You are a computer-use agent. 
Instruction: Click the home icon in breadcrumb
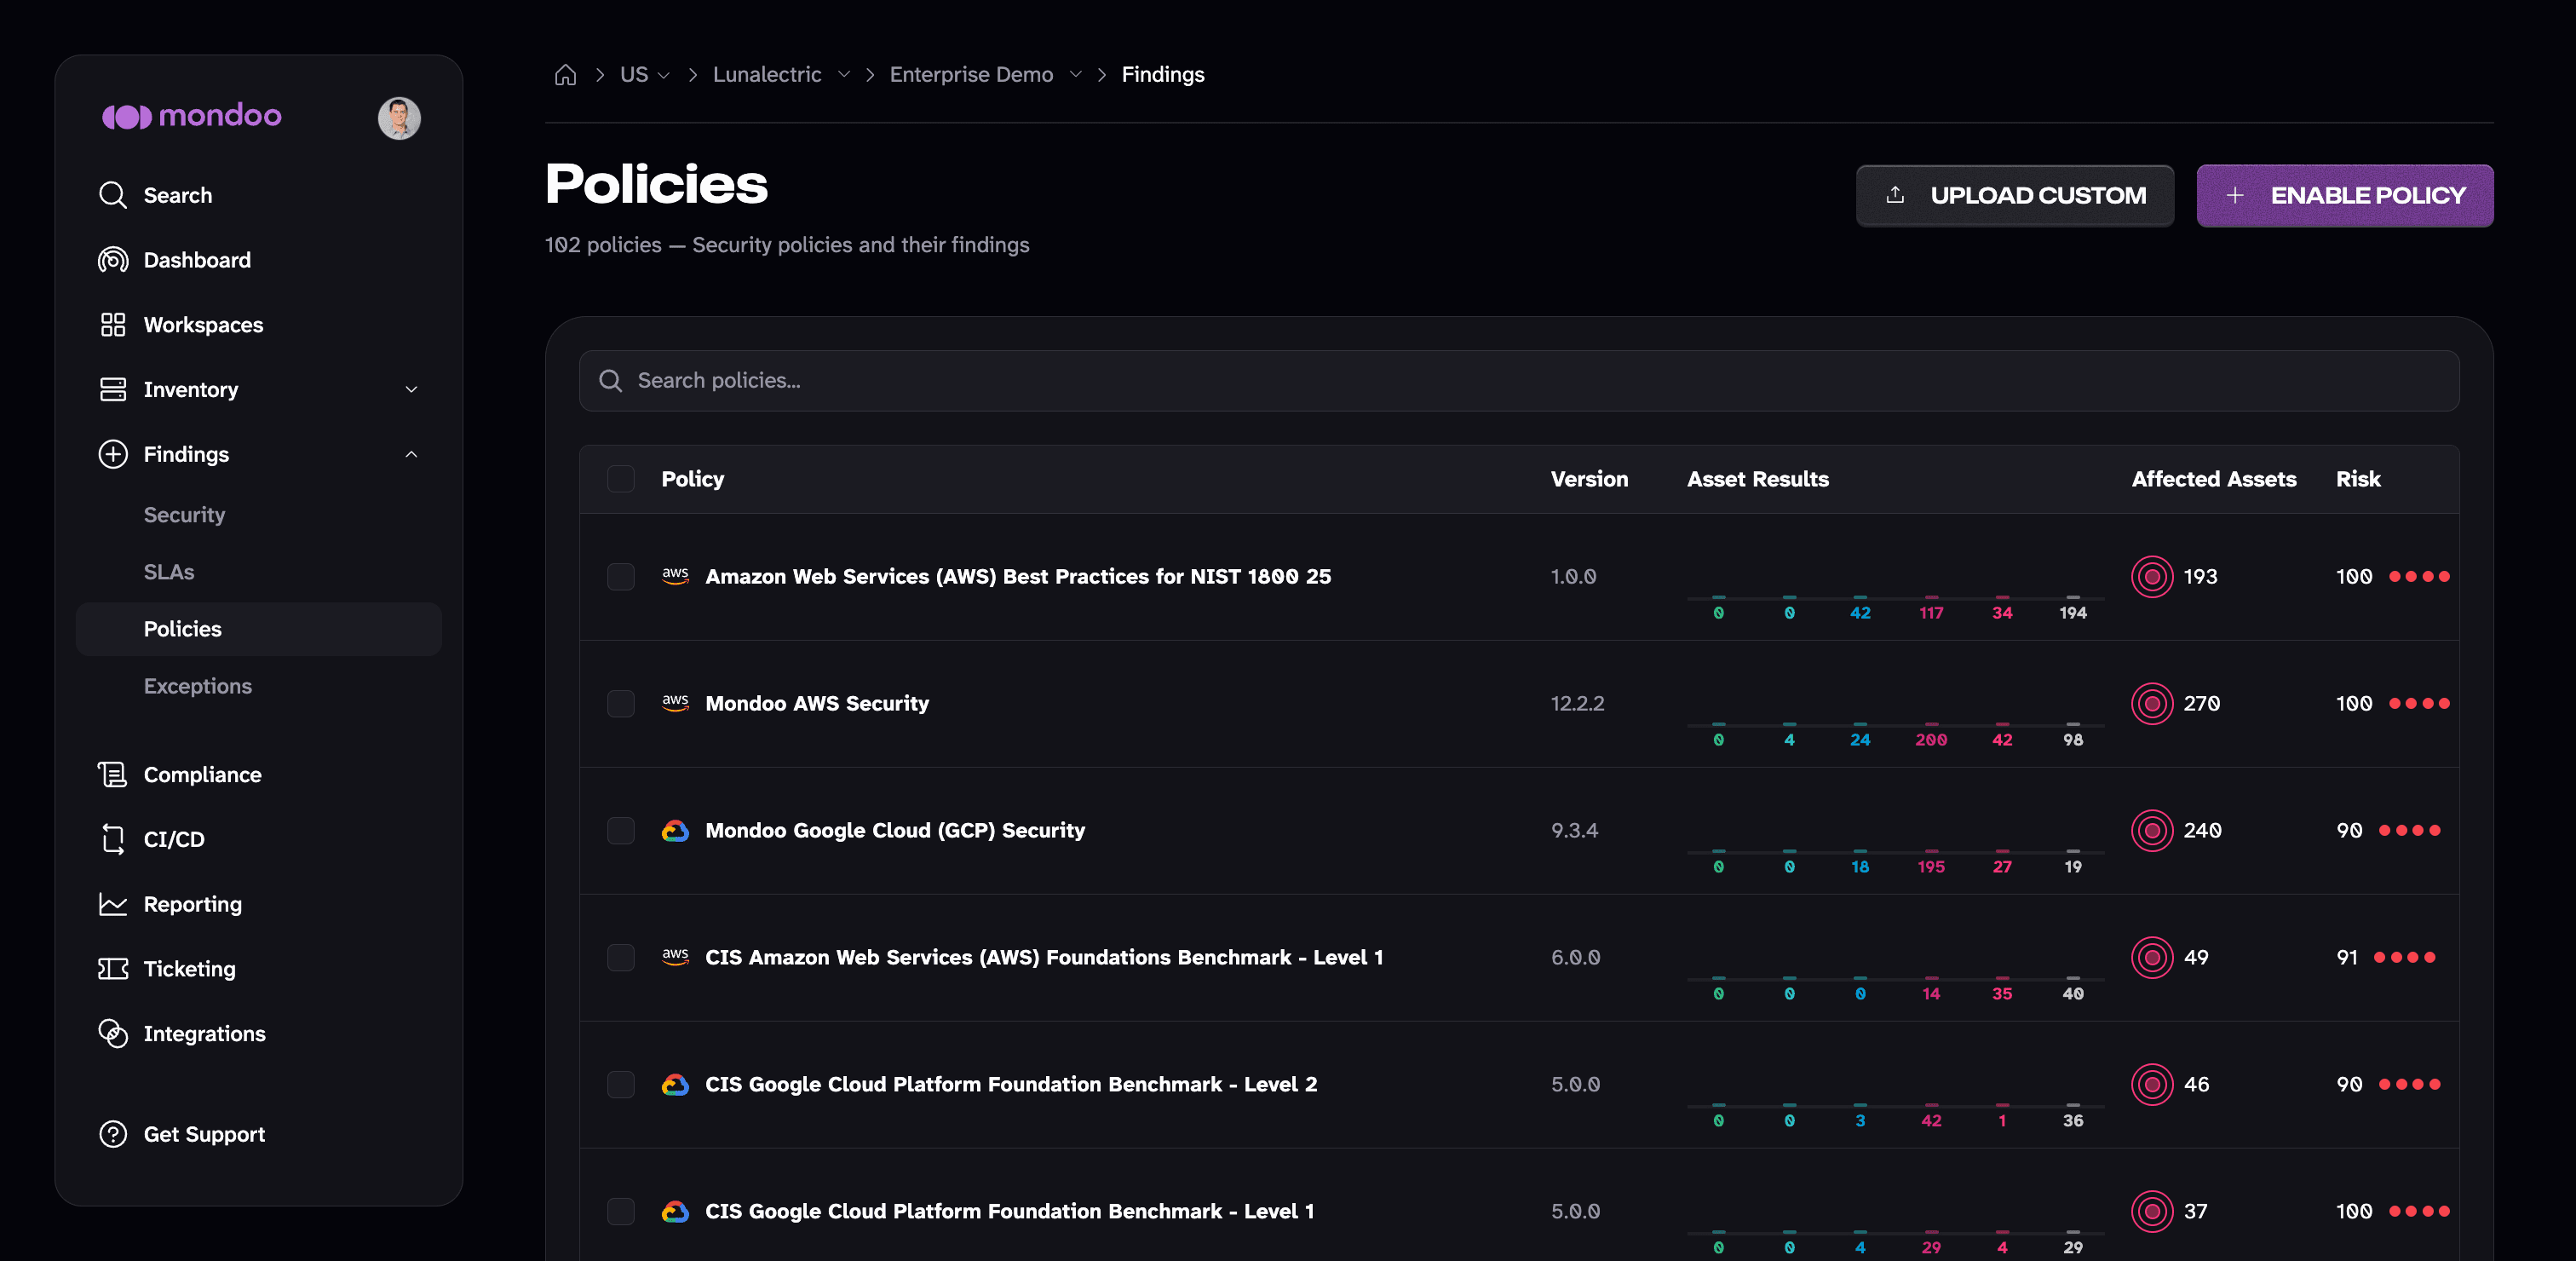tap(565, 75)
